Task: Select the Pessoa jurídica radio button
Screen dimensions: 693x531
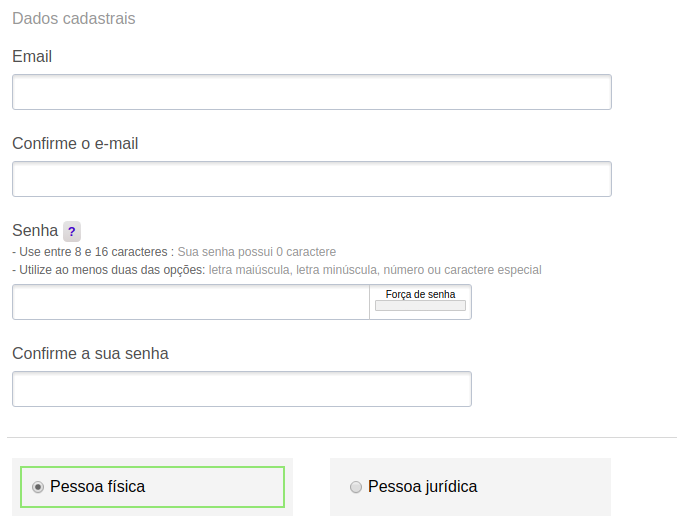Action: (356, 487)
